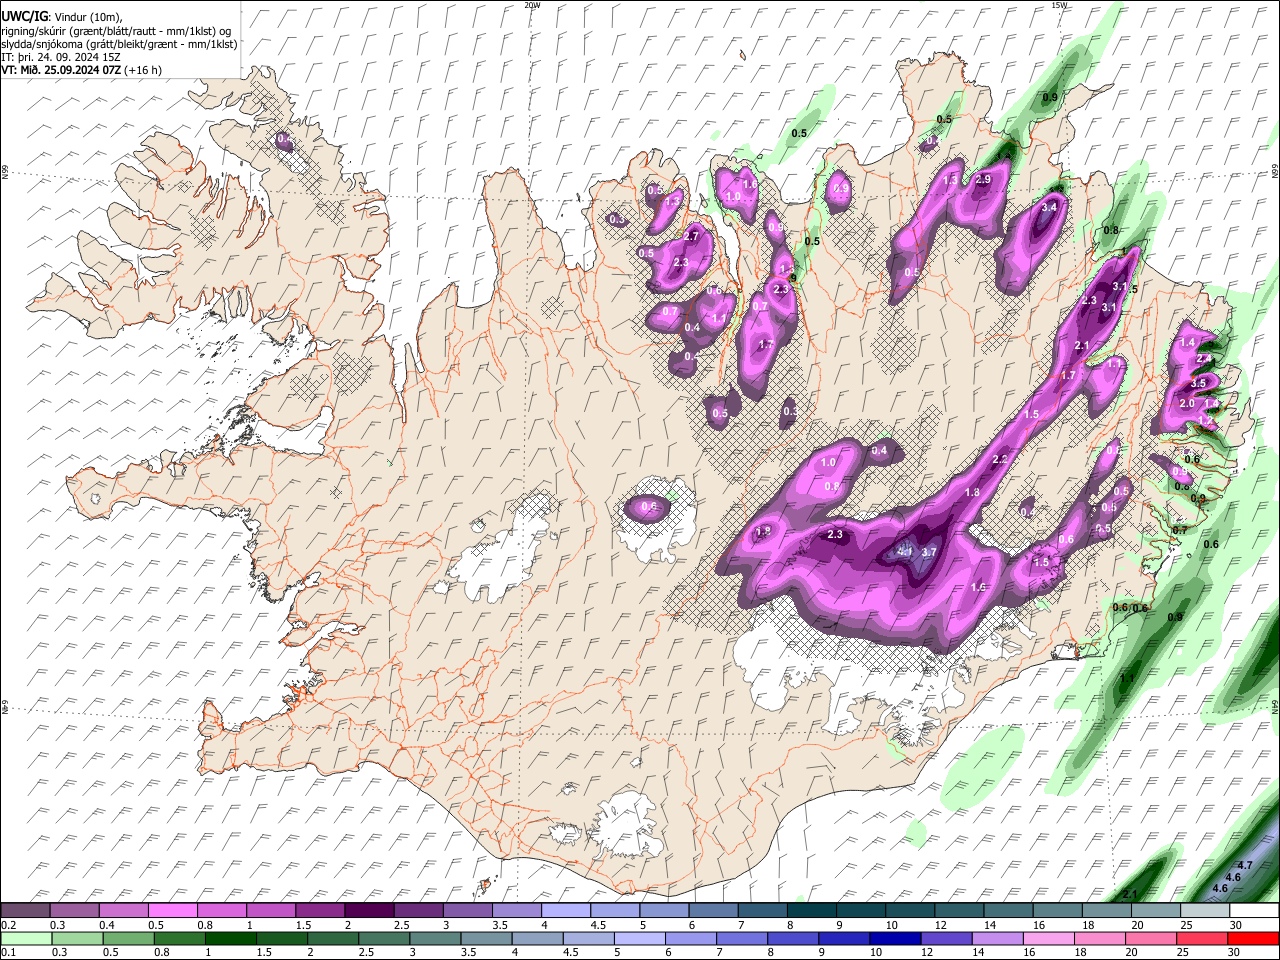1280x960 pixels.
Task: Click the purple 12 swatch in the lower legend row
Action: [946, 939]
